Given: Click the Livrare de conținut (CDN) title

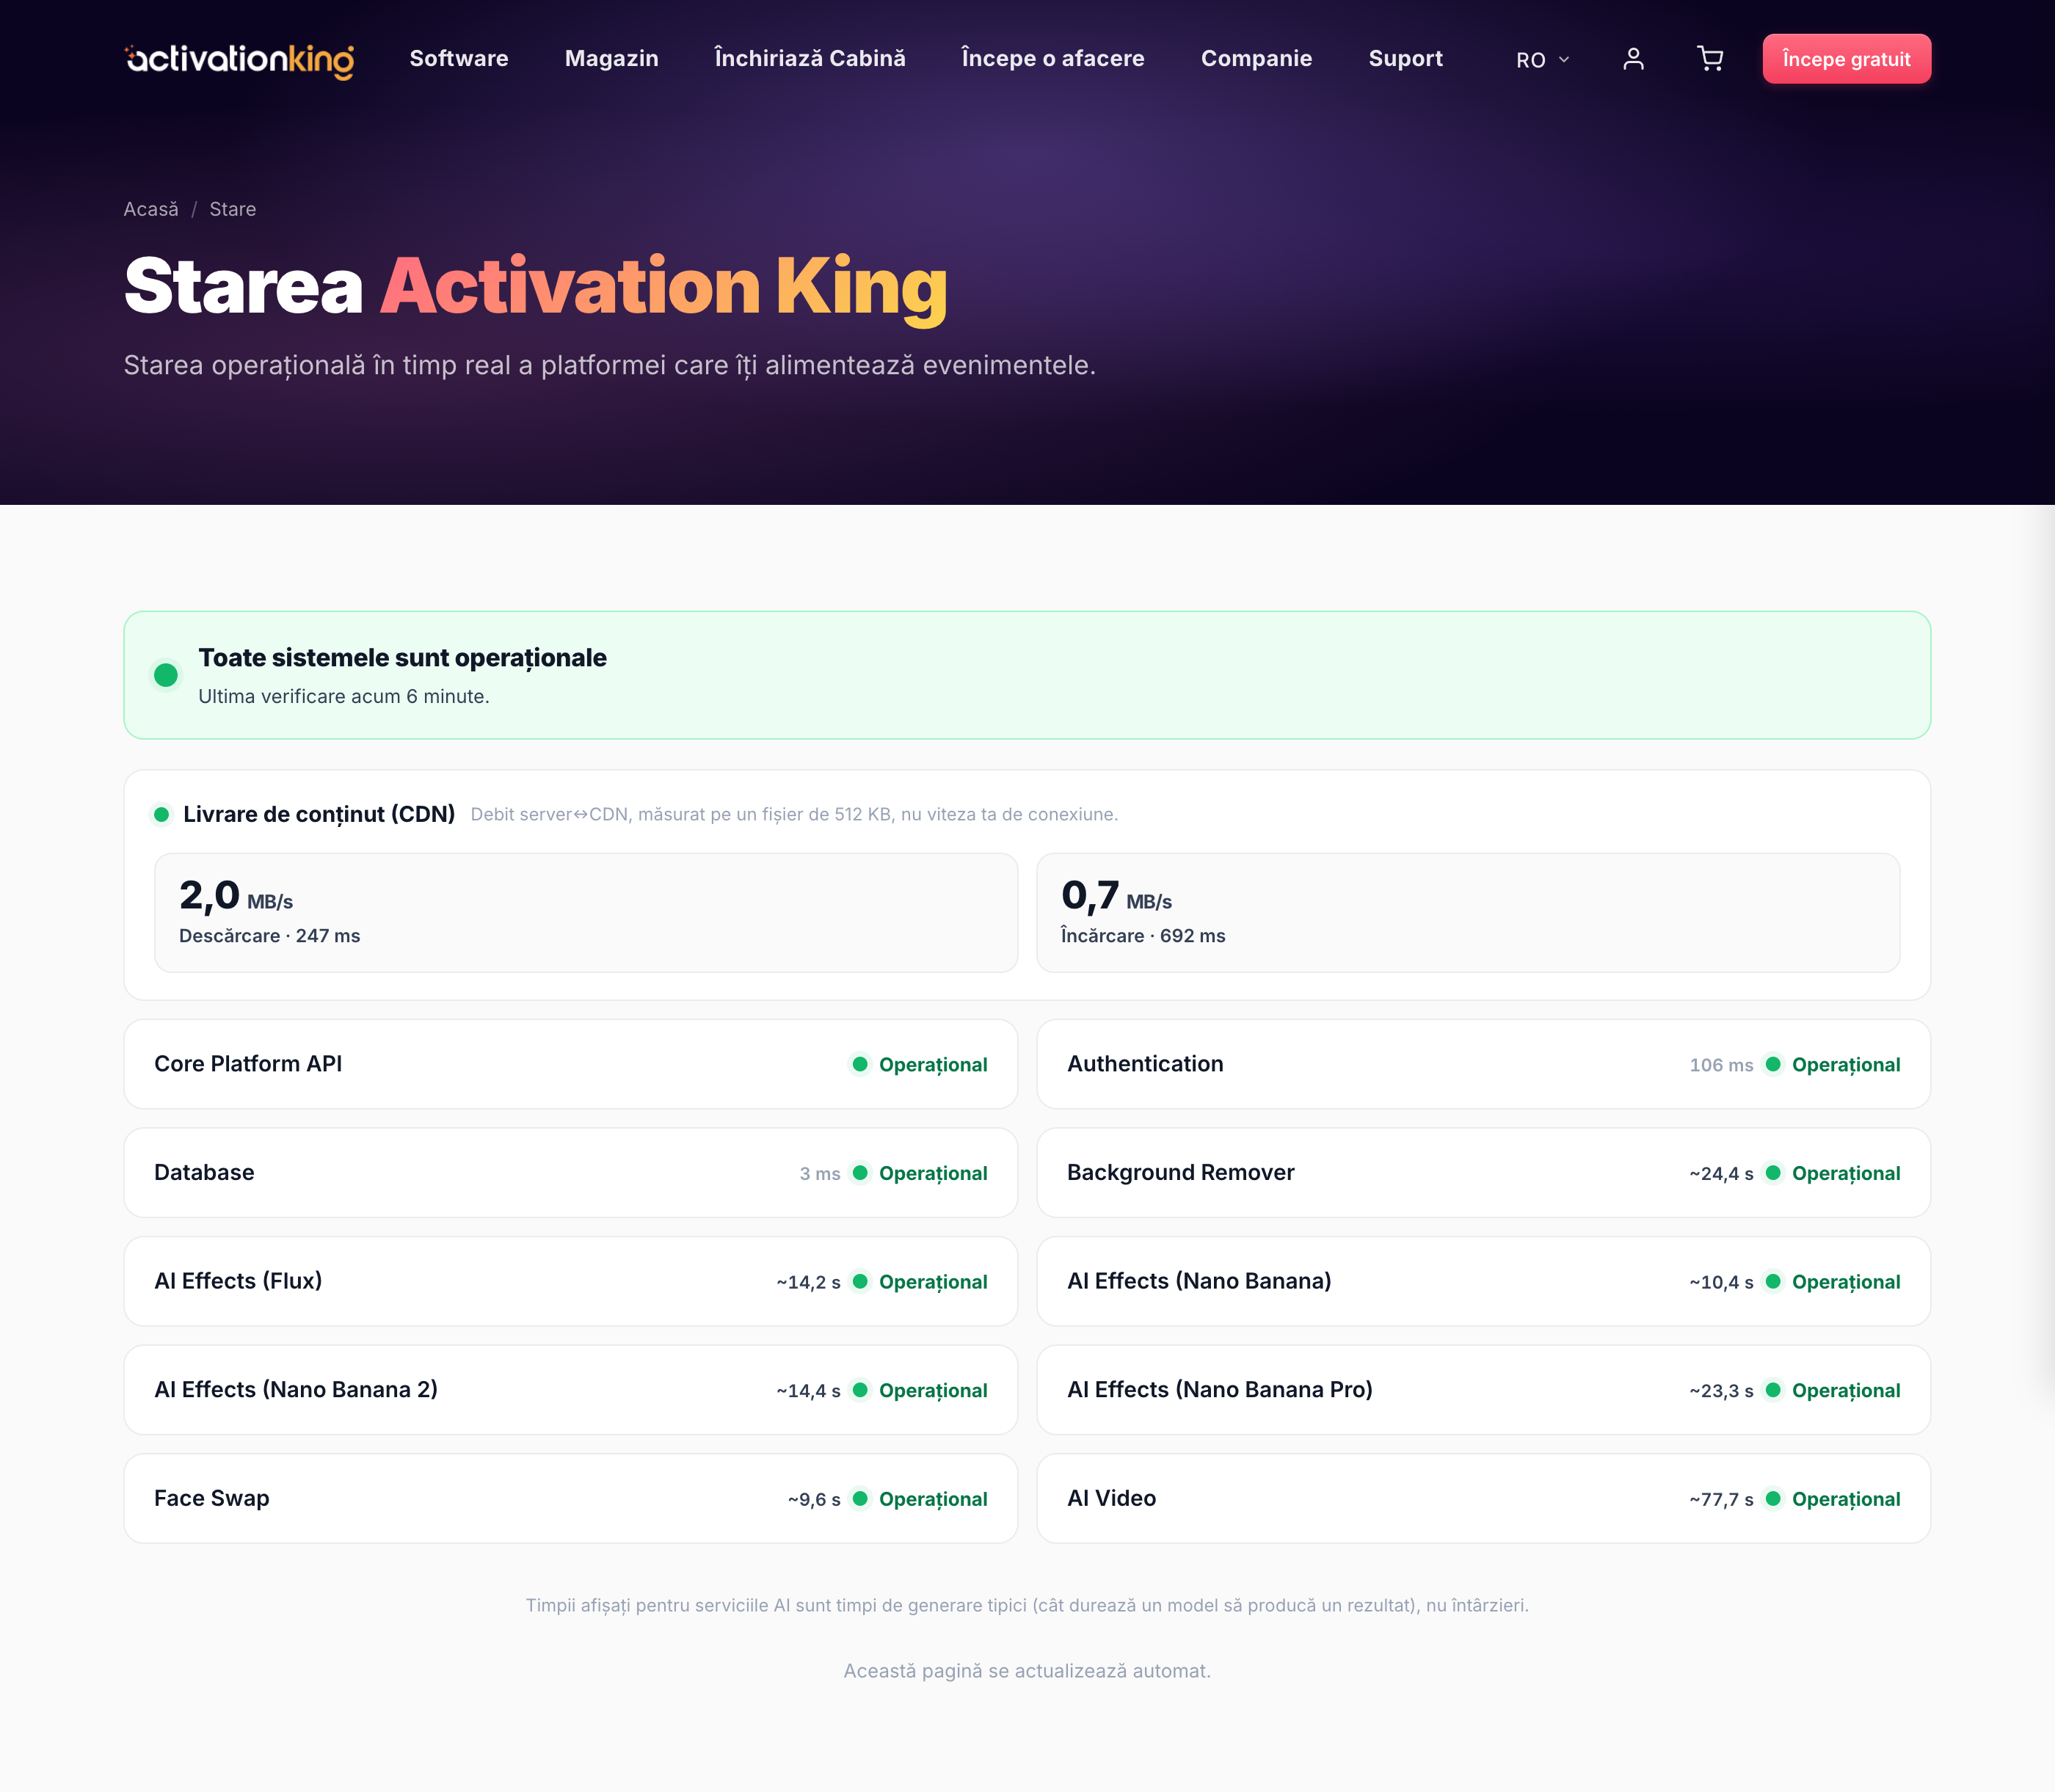Looking at the screenshot, I should [x=319, y=815].
